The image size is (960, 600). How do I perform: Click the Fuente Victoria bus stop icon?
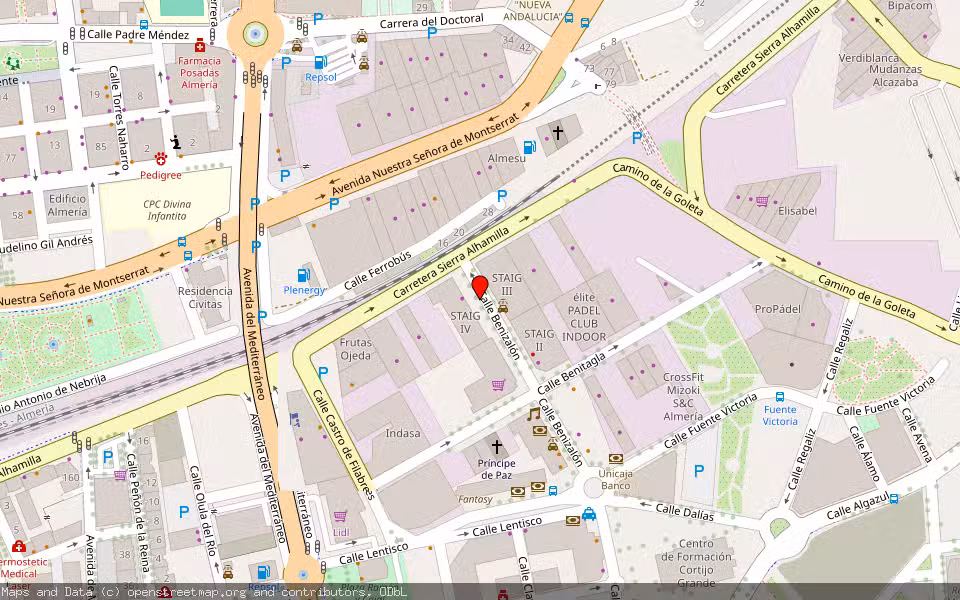[779, 396]
